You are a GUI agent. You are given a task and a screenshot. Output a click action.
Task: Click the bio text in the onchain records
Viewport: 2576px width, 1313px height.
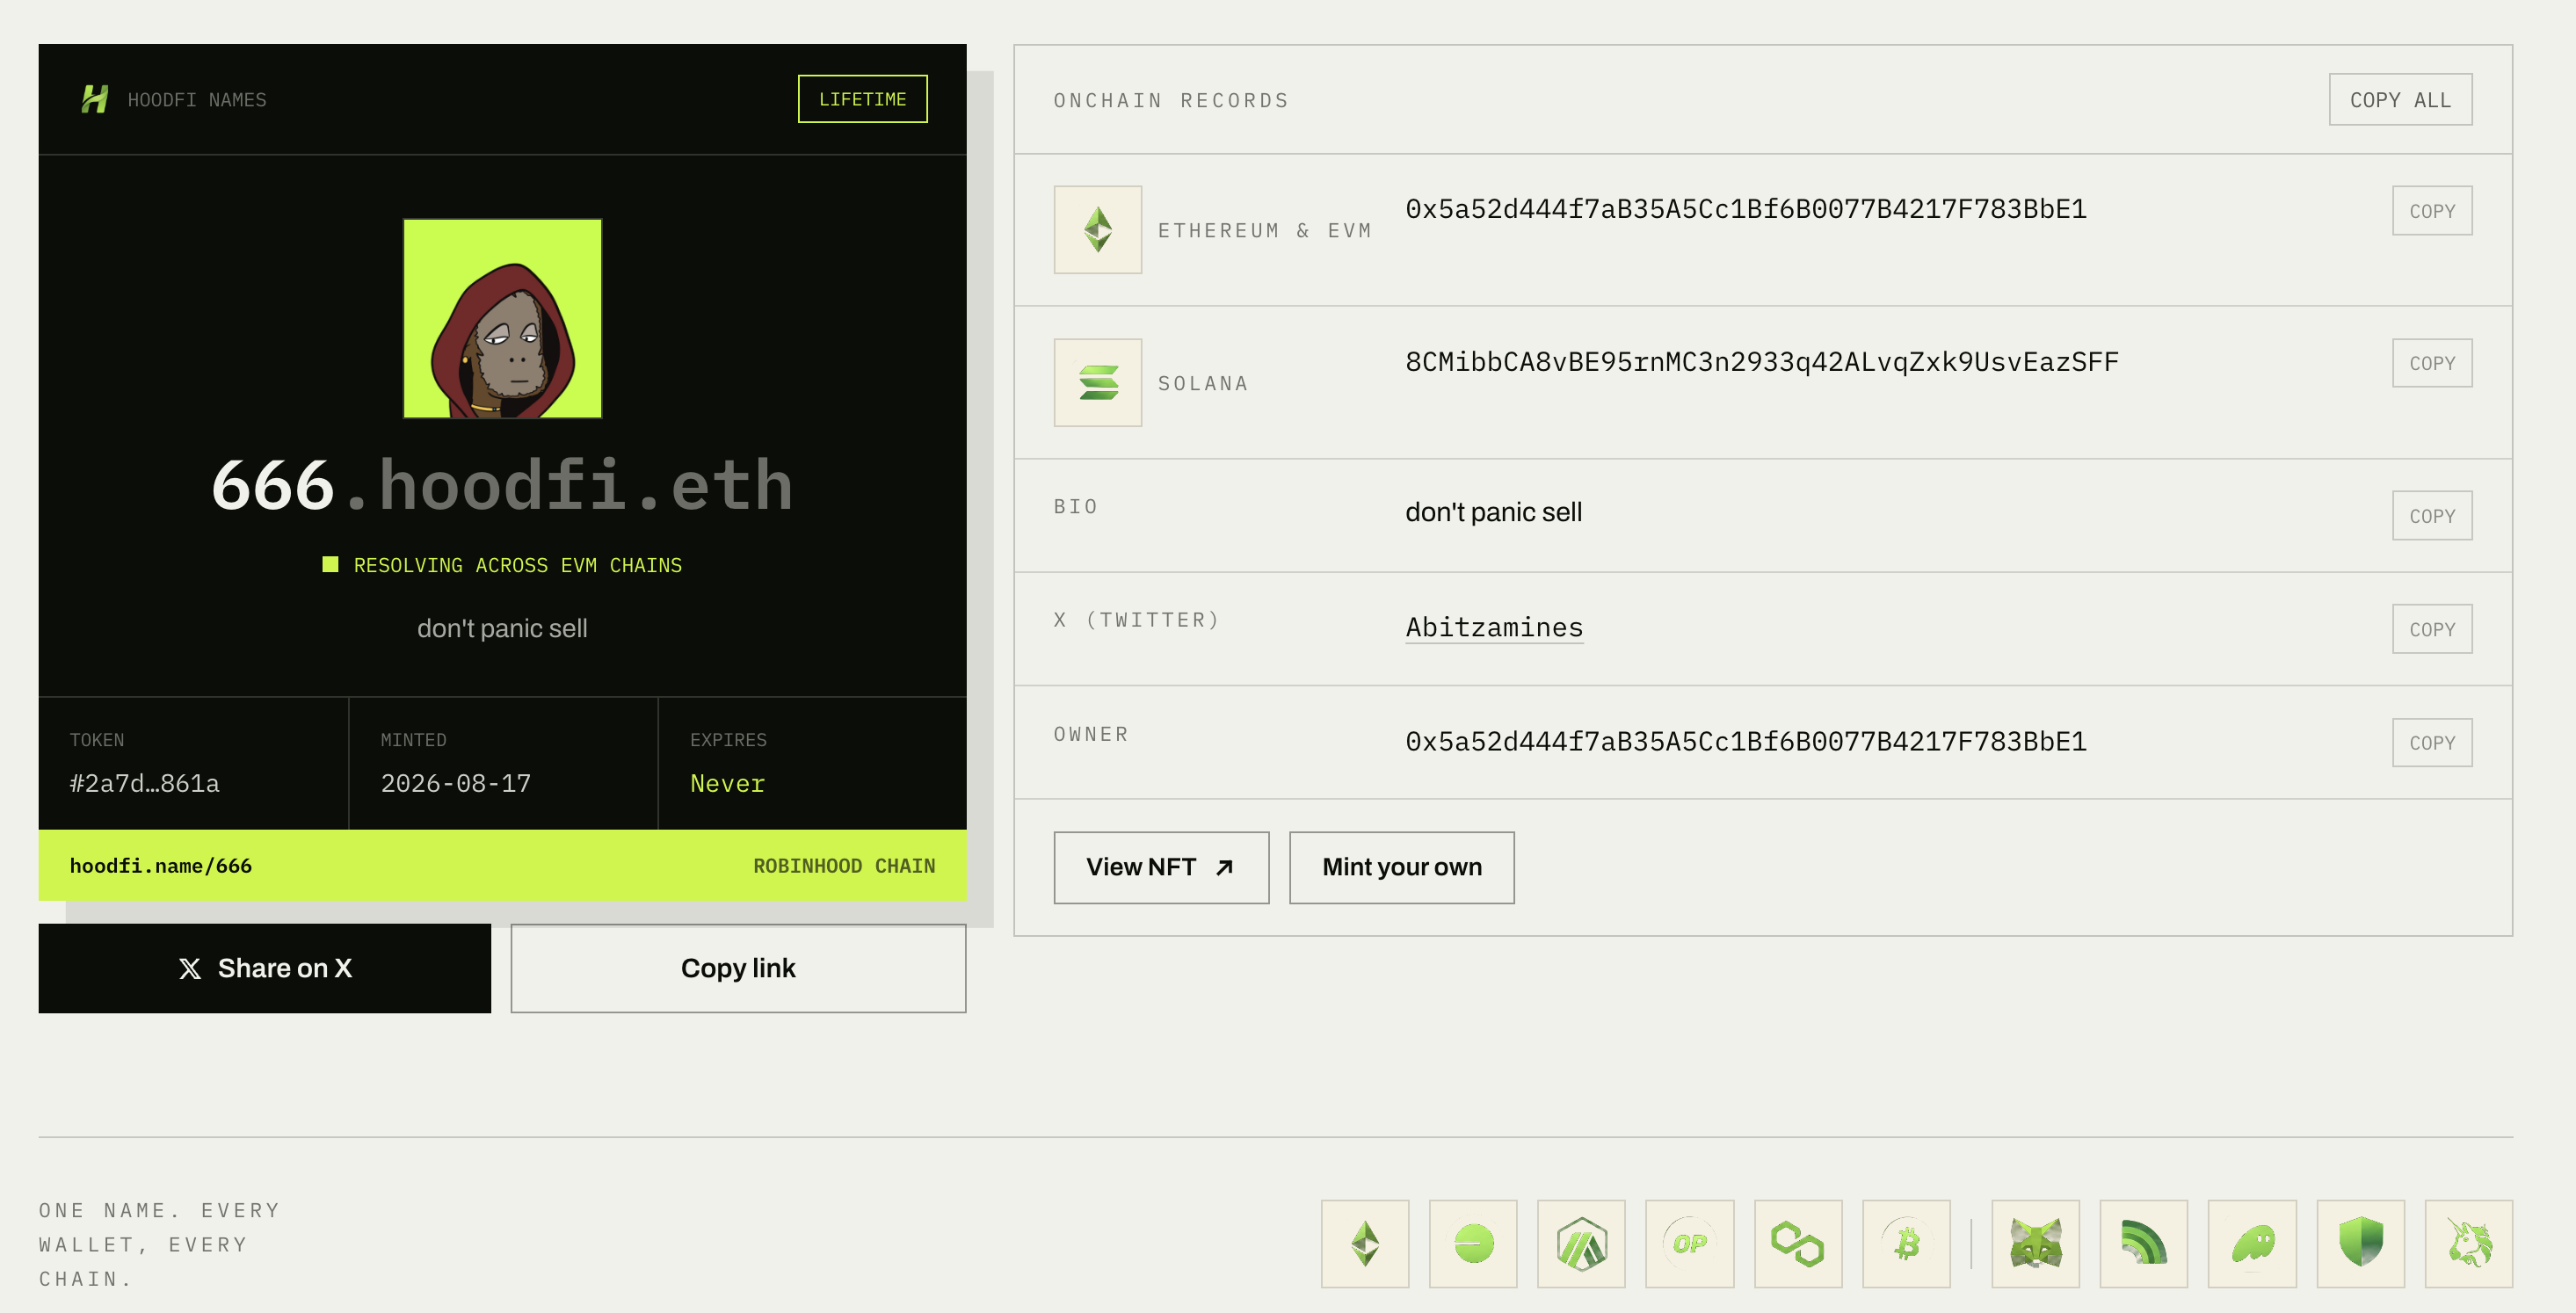1493,512
